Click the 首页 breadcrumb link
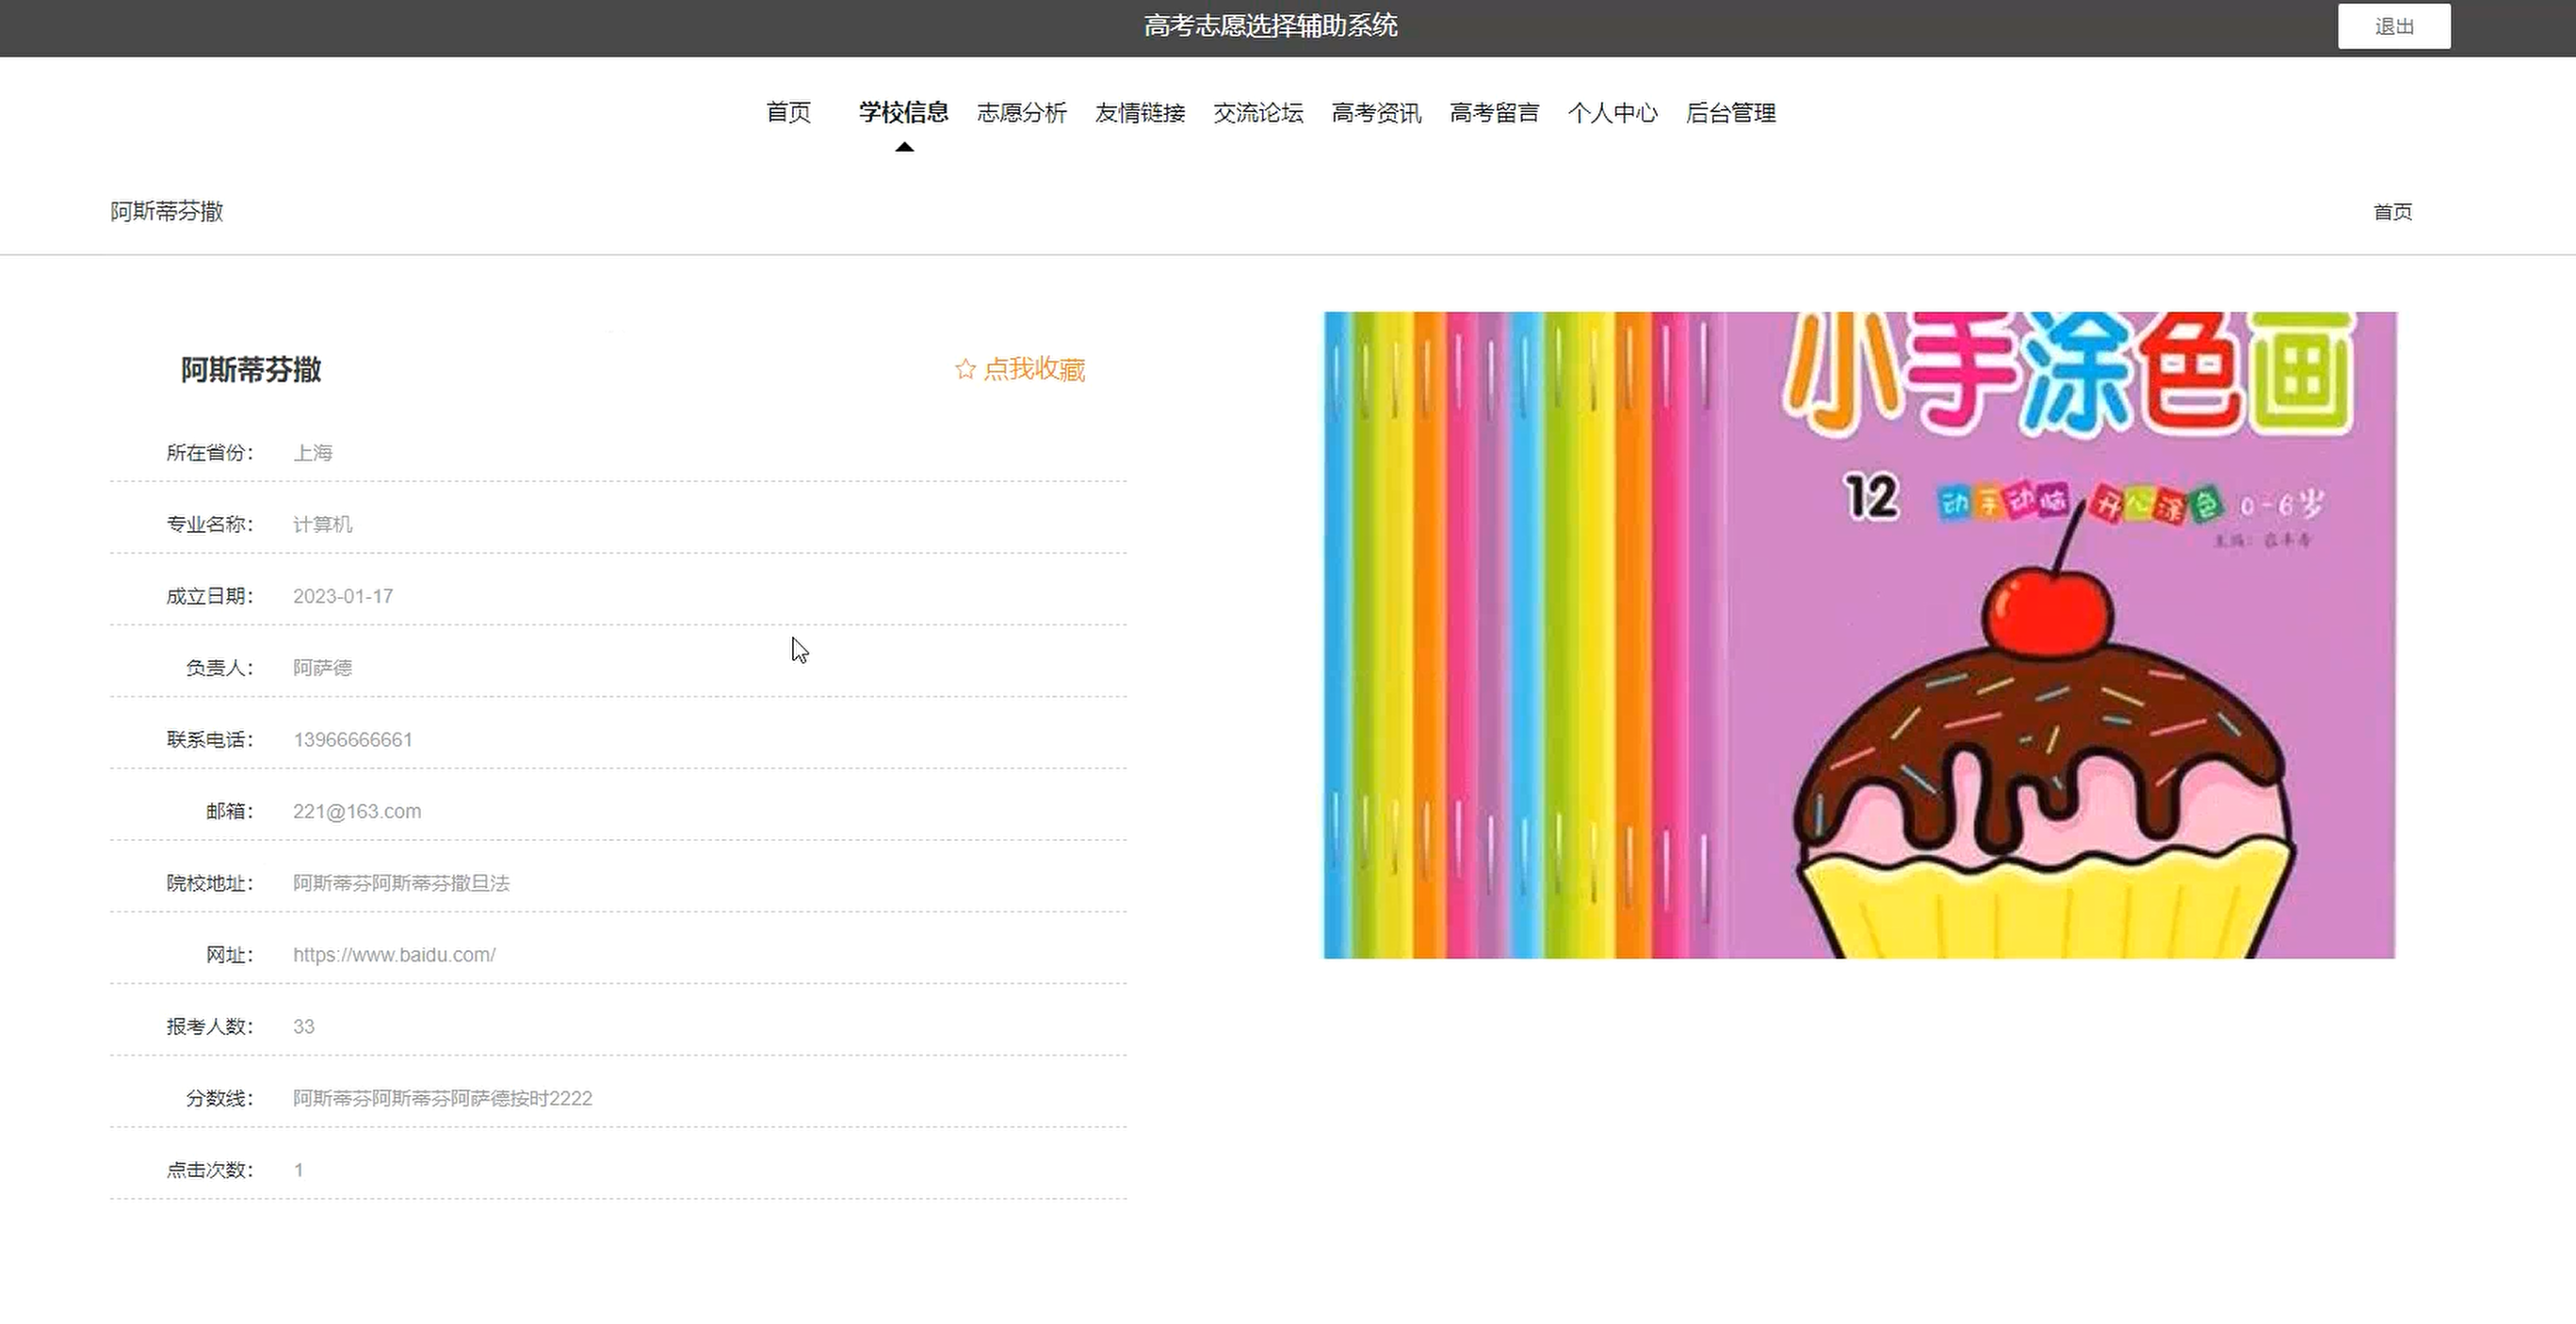The height and width of the screenshot is (1324, 2576). point(2392,211)
